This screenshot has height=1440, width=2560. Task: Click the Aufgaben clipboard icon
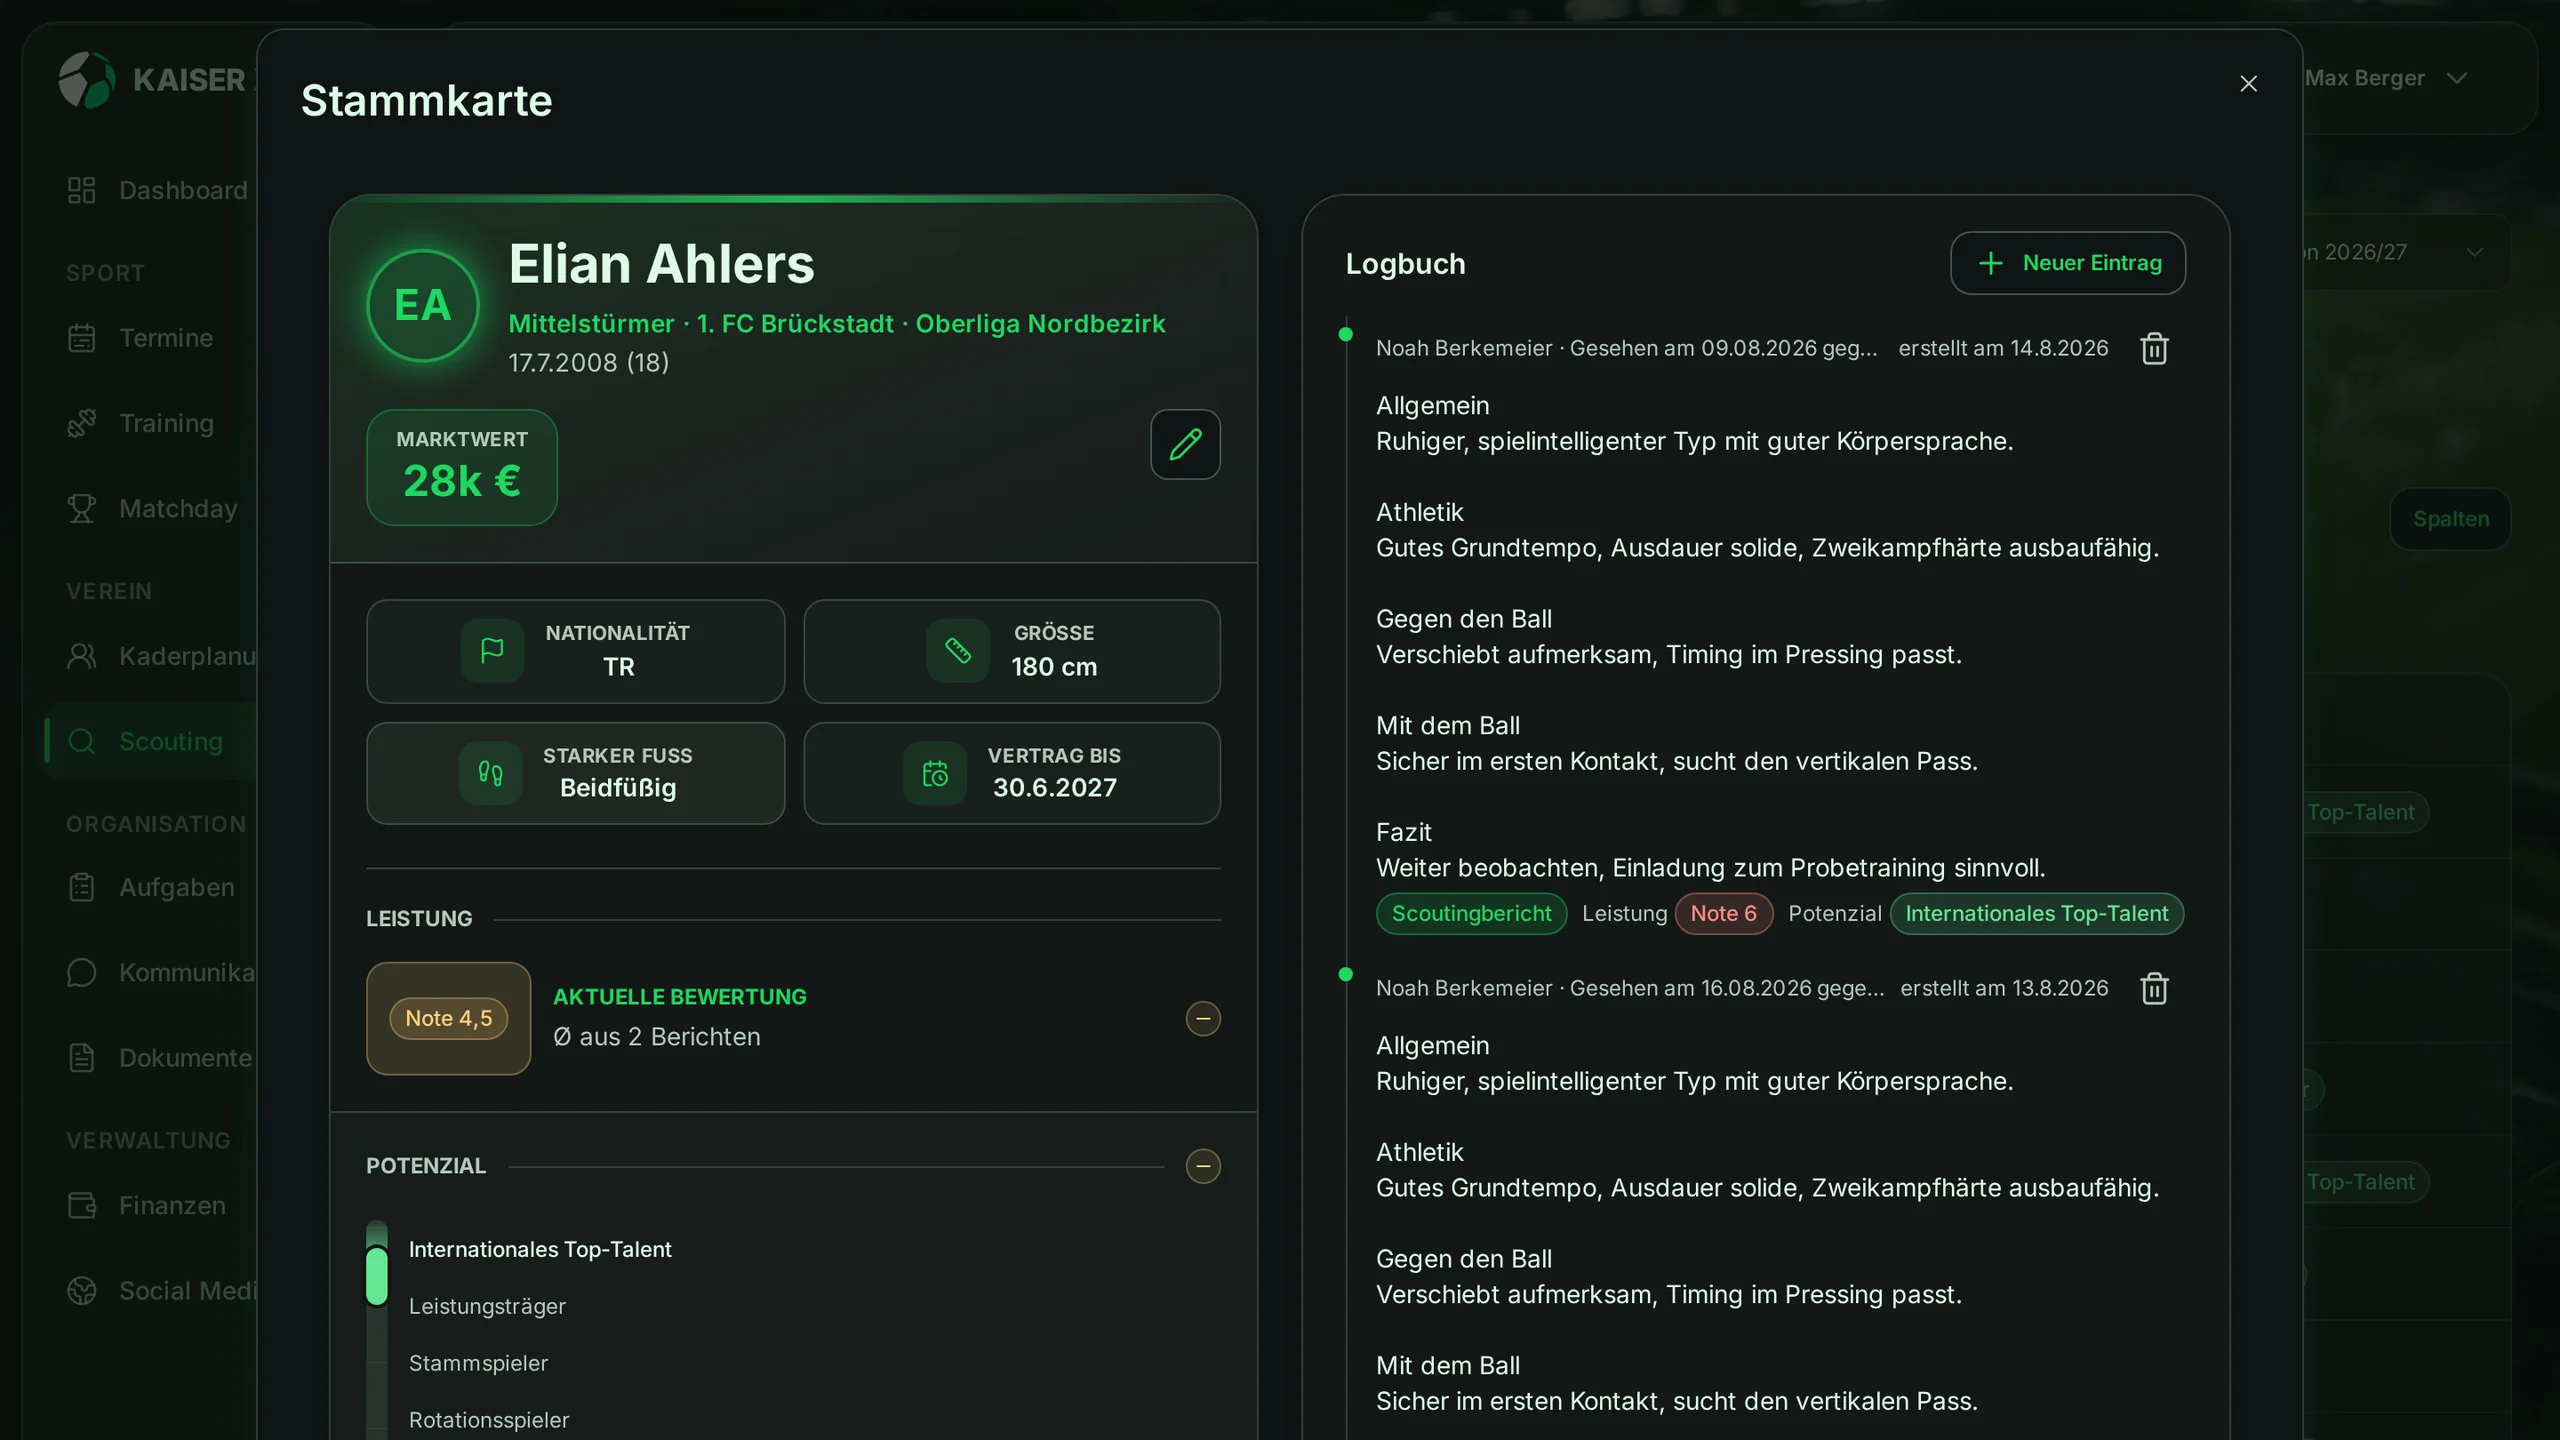click(x=81, y=887)
